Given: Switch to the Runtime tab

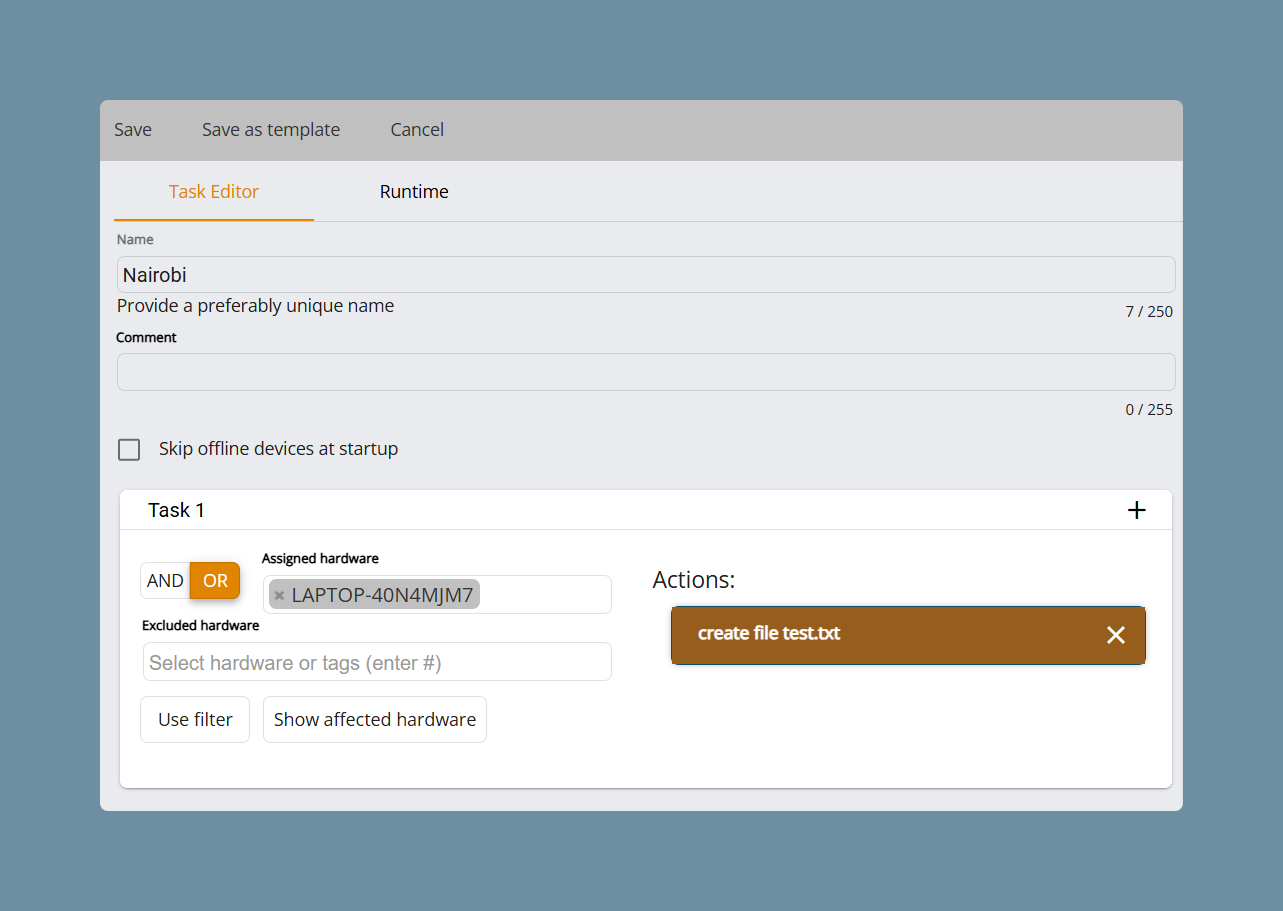Looking at the screenshot, I should pos(414,192).
